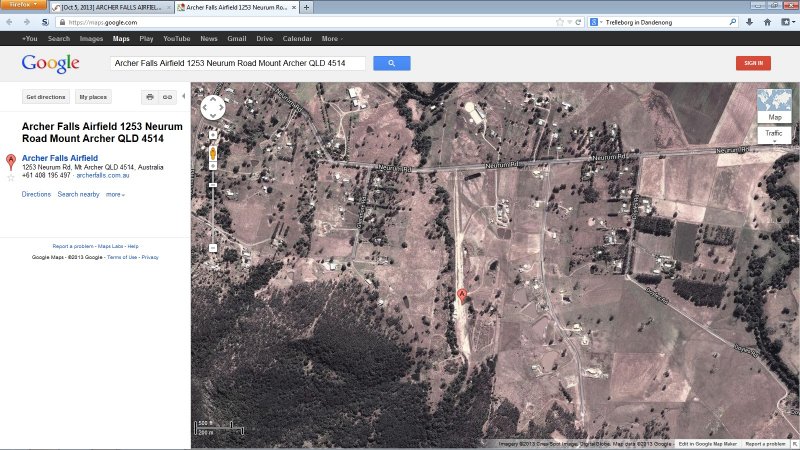Go to the browser home page icon
This screenshot has height=450, width=800.
tap(767, 22)
